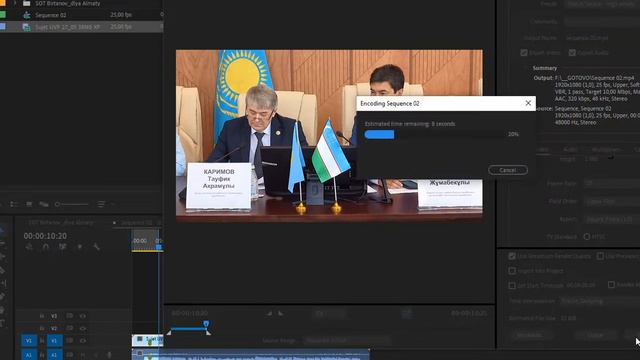Screen dimensions: 640x360
Task: Toggle nest sequence insert mode icon
Action: coord(29,247)
